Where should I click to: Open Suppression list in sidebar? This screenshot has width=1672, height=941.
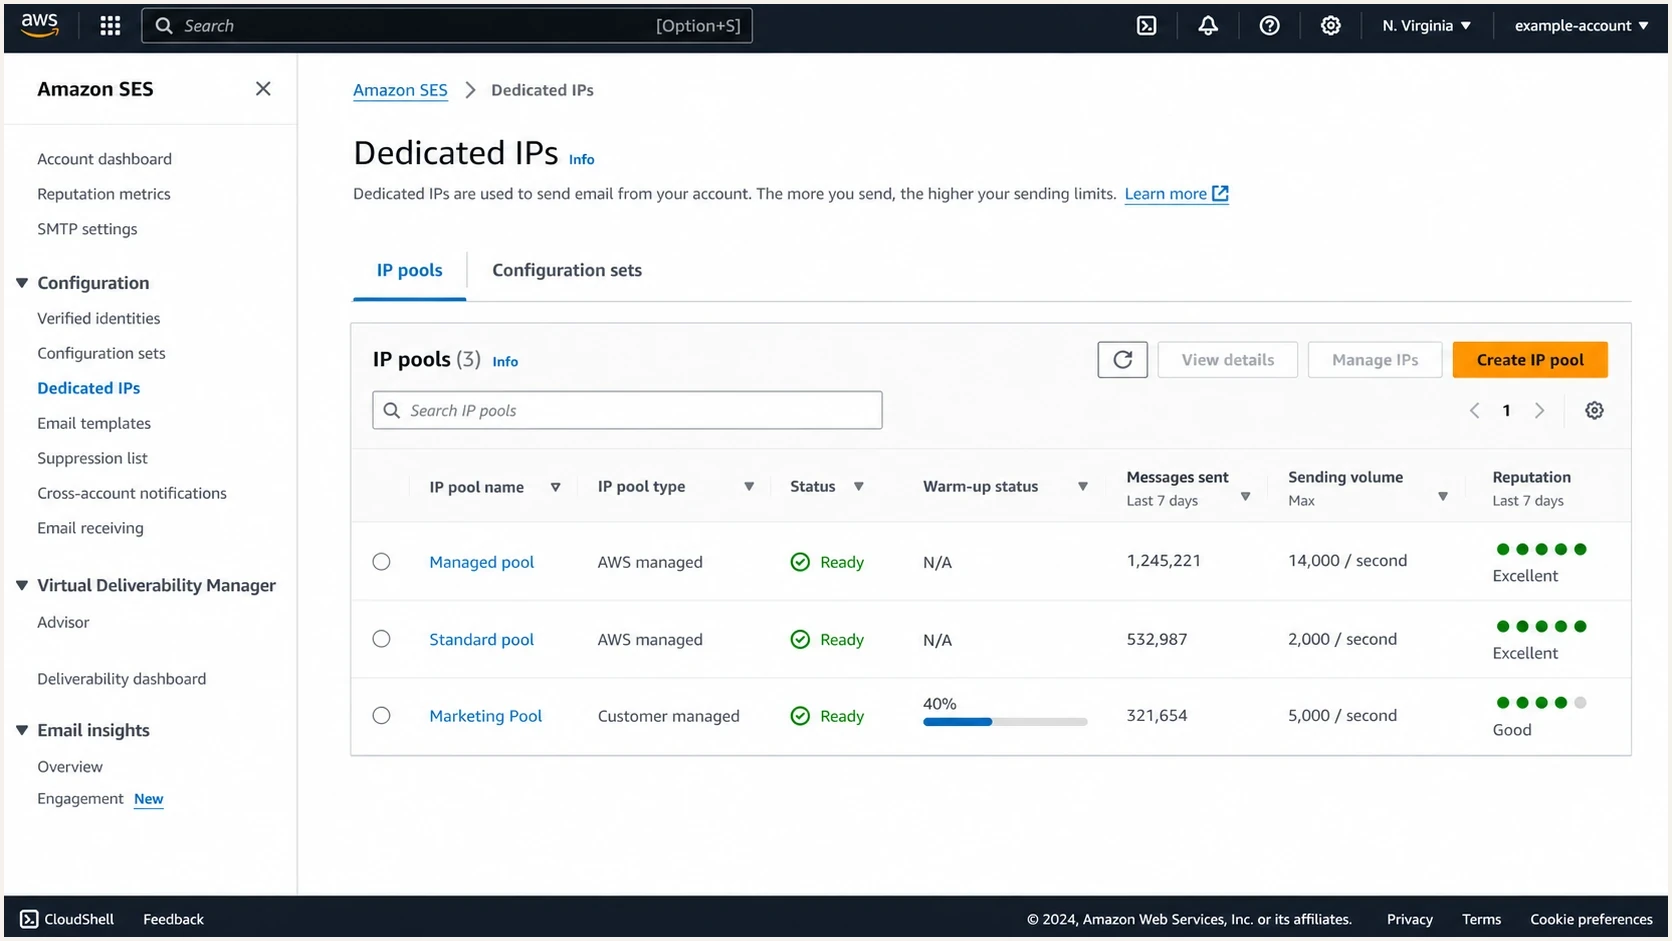pyautogui.click(x=92, y=458)
